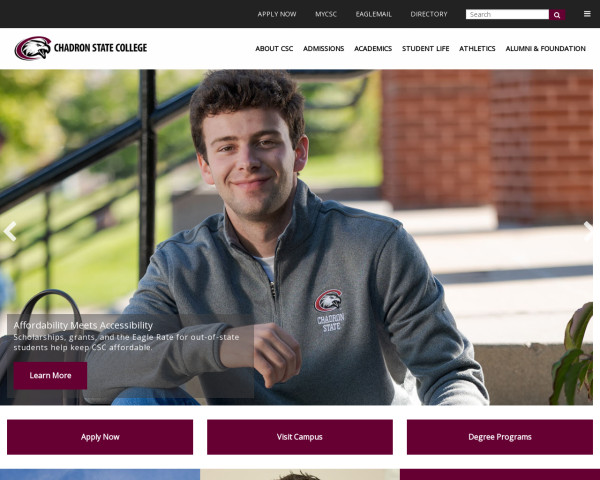Open EagleMail from top bar

373,14
